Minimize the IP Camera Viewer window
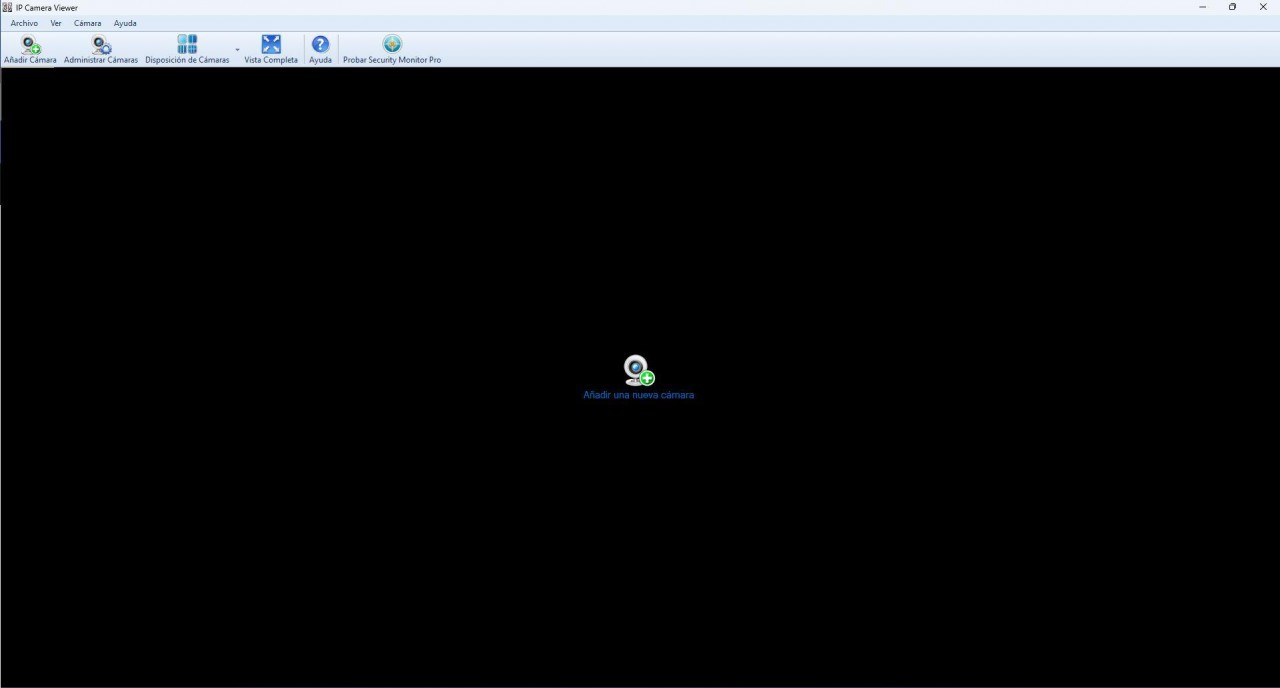The image size is (1280, 688). coord(1202,7)
